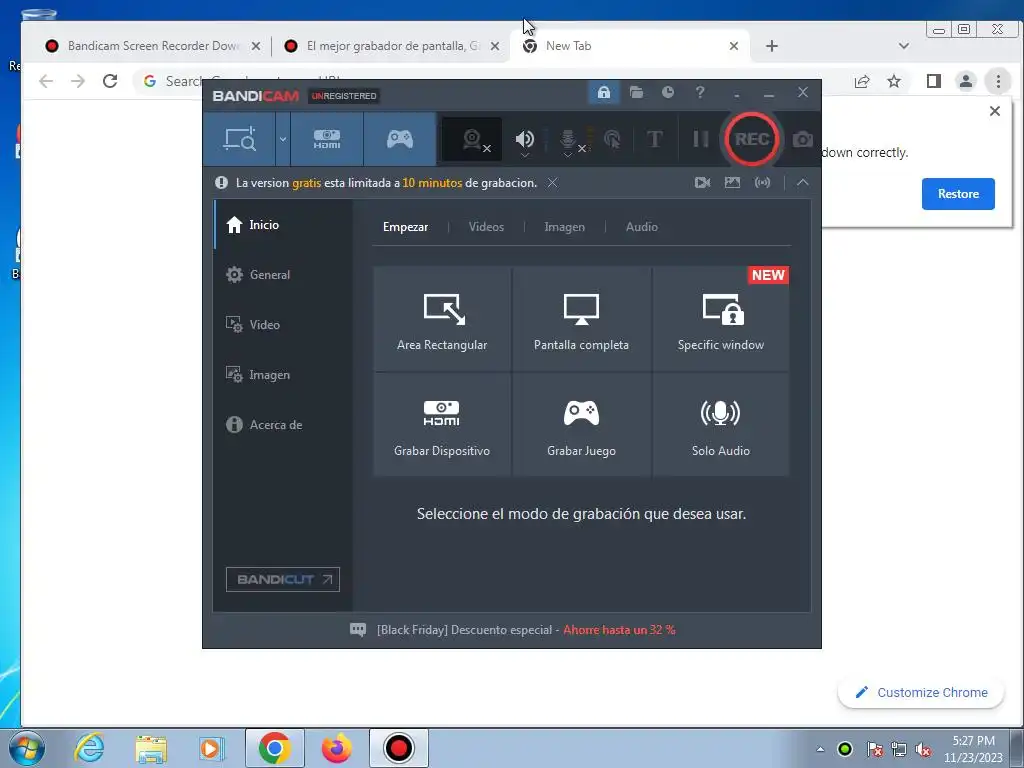The width and height of the screenshot is (1024, 768).
Task: Choose Grabar Juego mode
Action: [581, 424]
